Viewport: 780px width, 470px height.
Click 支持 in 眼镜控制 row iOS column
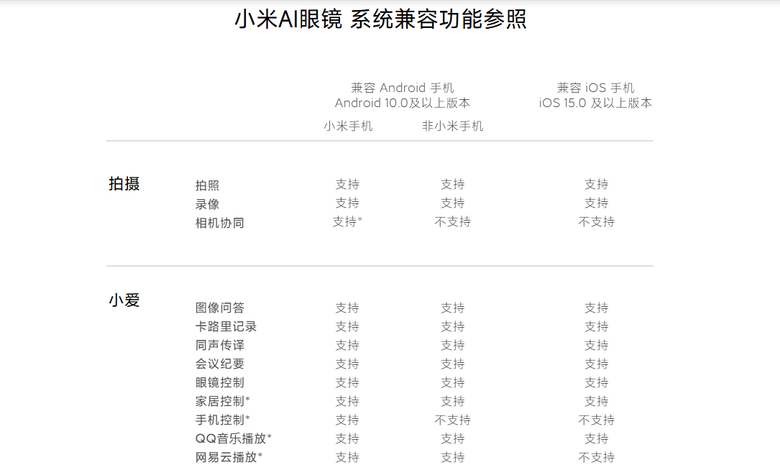coord(596,382)
